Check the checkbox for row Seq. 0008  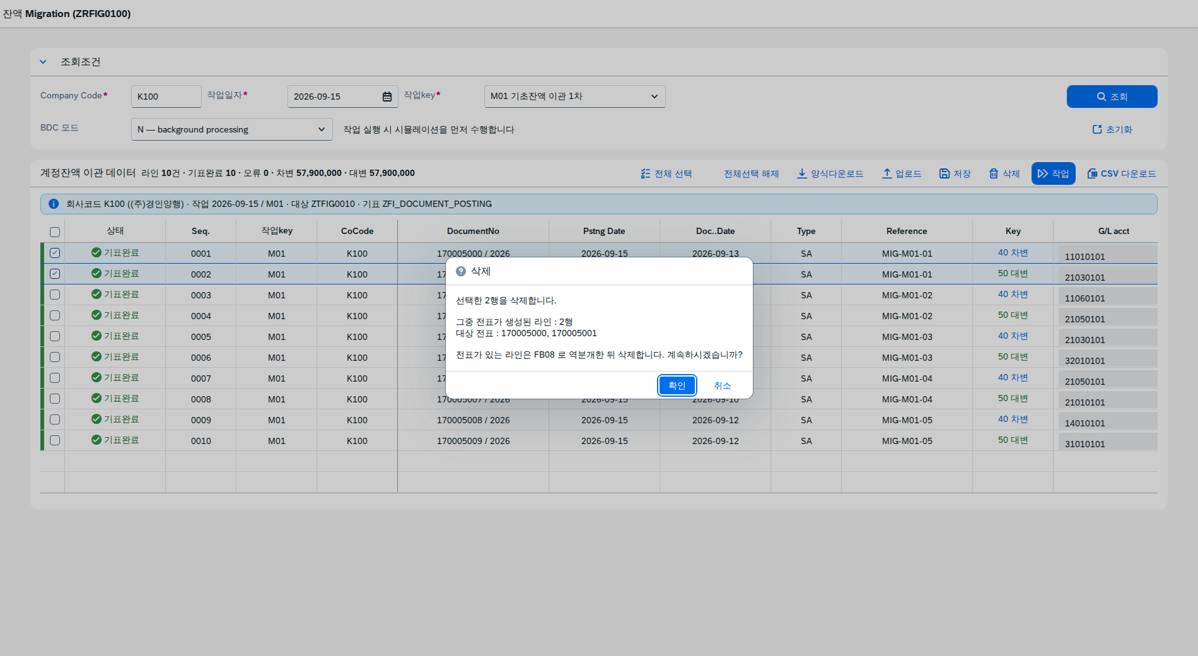point(55,399)
